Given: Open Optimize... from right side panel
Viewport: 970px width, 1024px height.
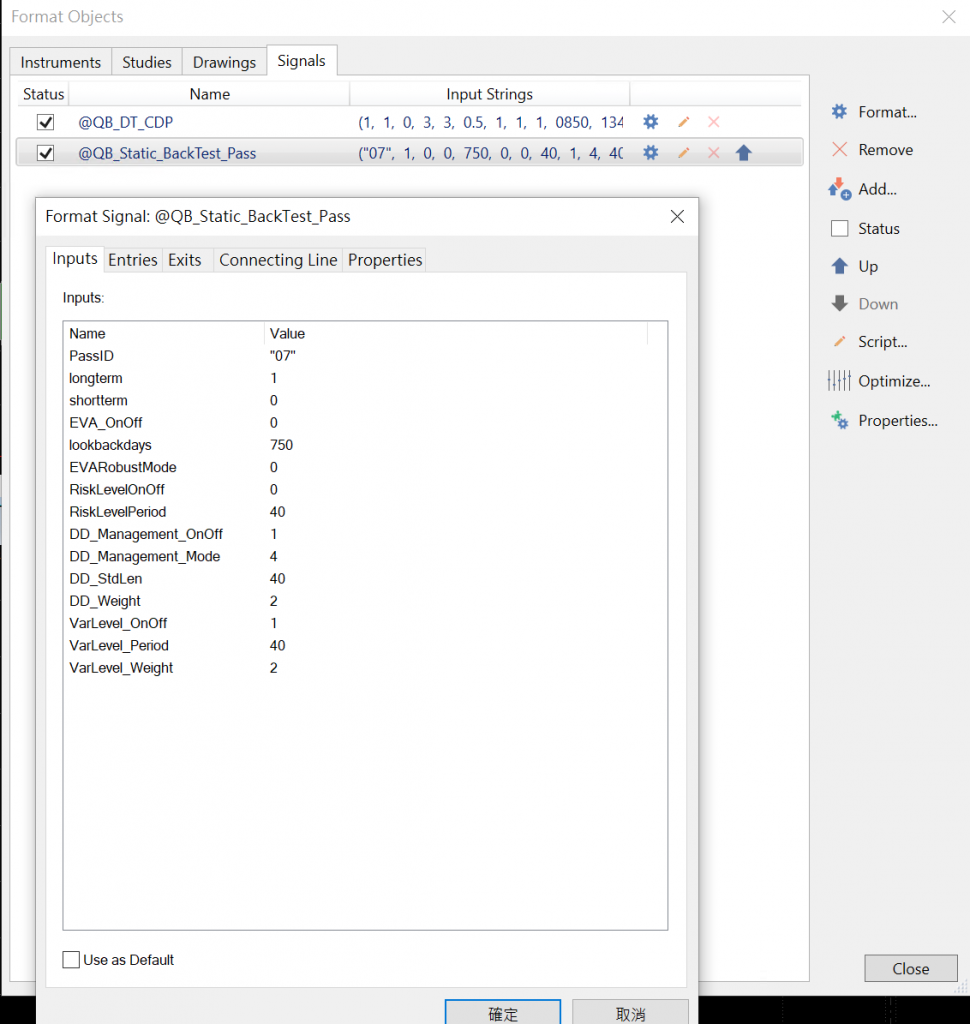Looking at the screenshot, I should click(x=880, y=381).
